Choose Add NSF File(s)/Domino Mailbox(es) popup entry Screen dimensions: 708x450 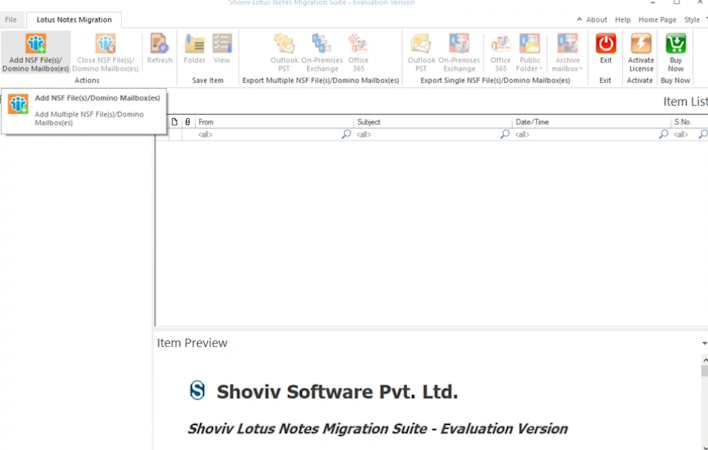84,110
